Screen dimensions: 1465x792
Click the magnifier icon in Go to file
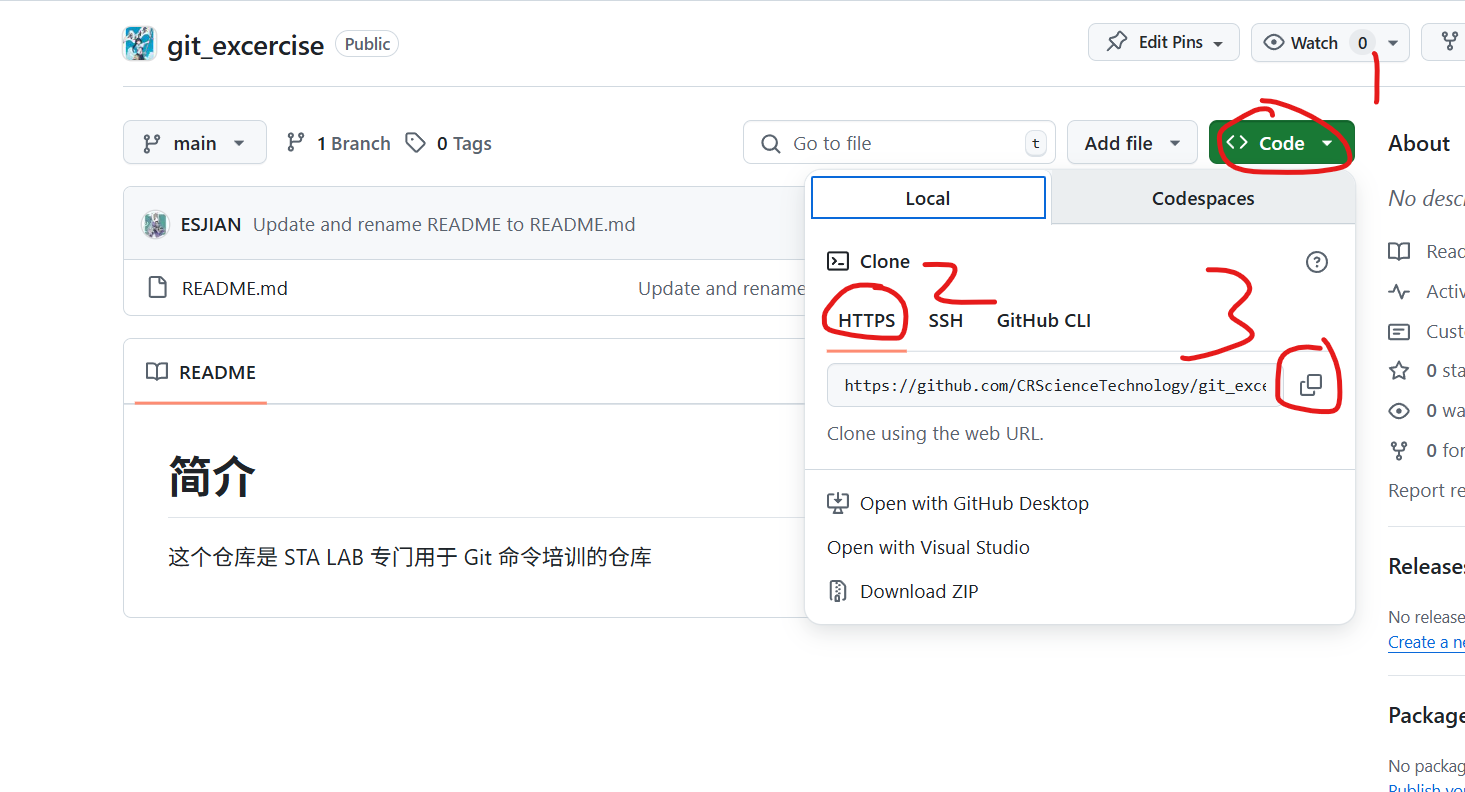(x=771, y=144)
